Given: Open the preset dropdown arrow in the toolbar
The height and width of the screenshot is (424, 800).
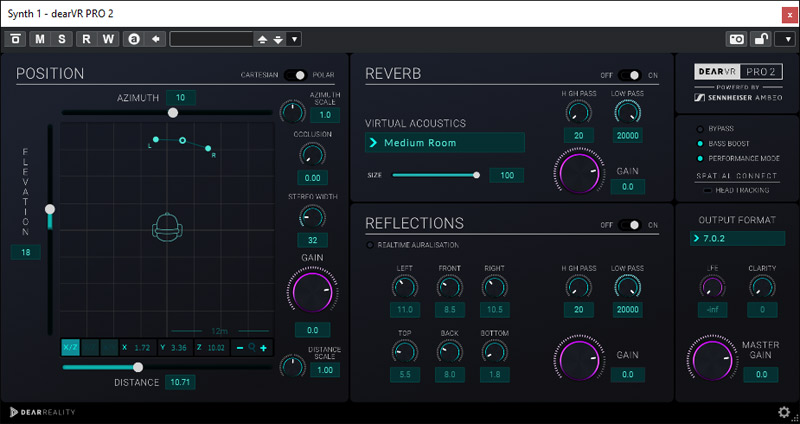Looking at the screenshot, I should [293, 39].
